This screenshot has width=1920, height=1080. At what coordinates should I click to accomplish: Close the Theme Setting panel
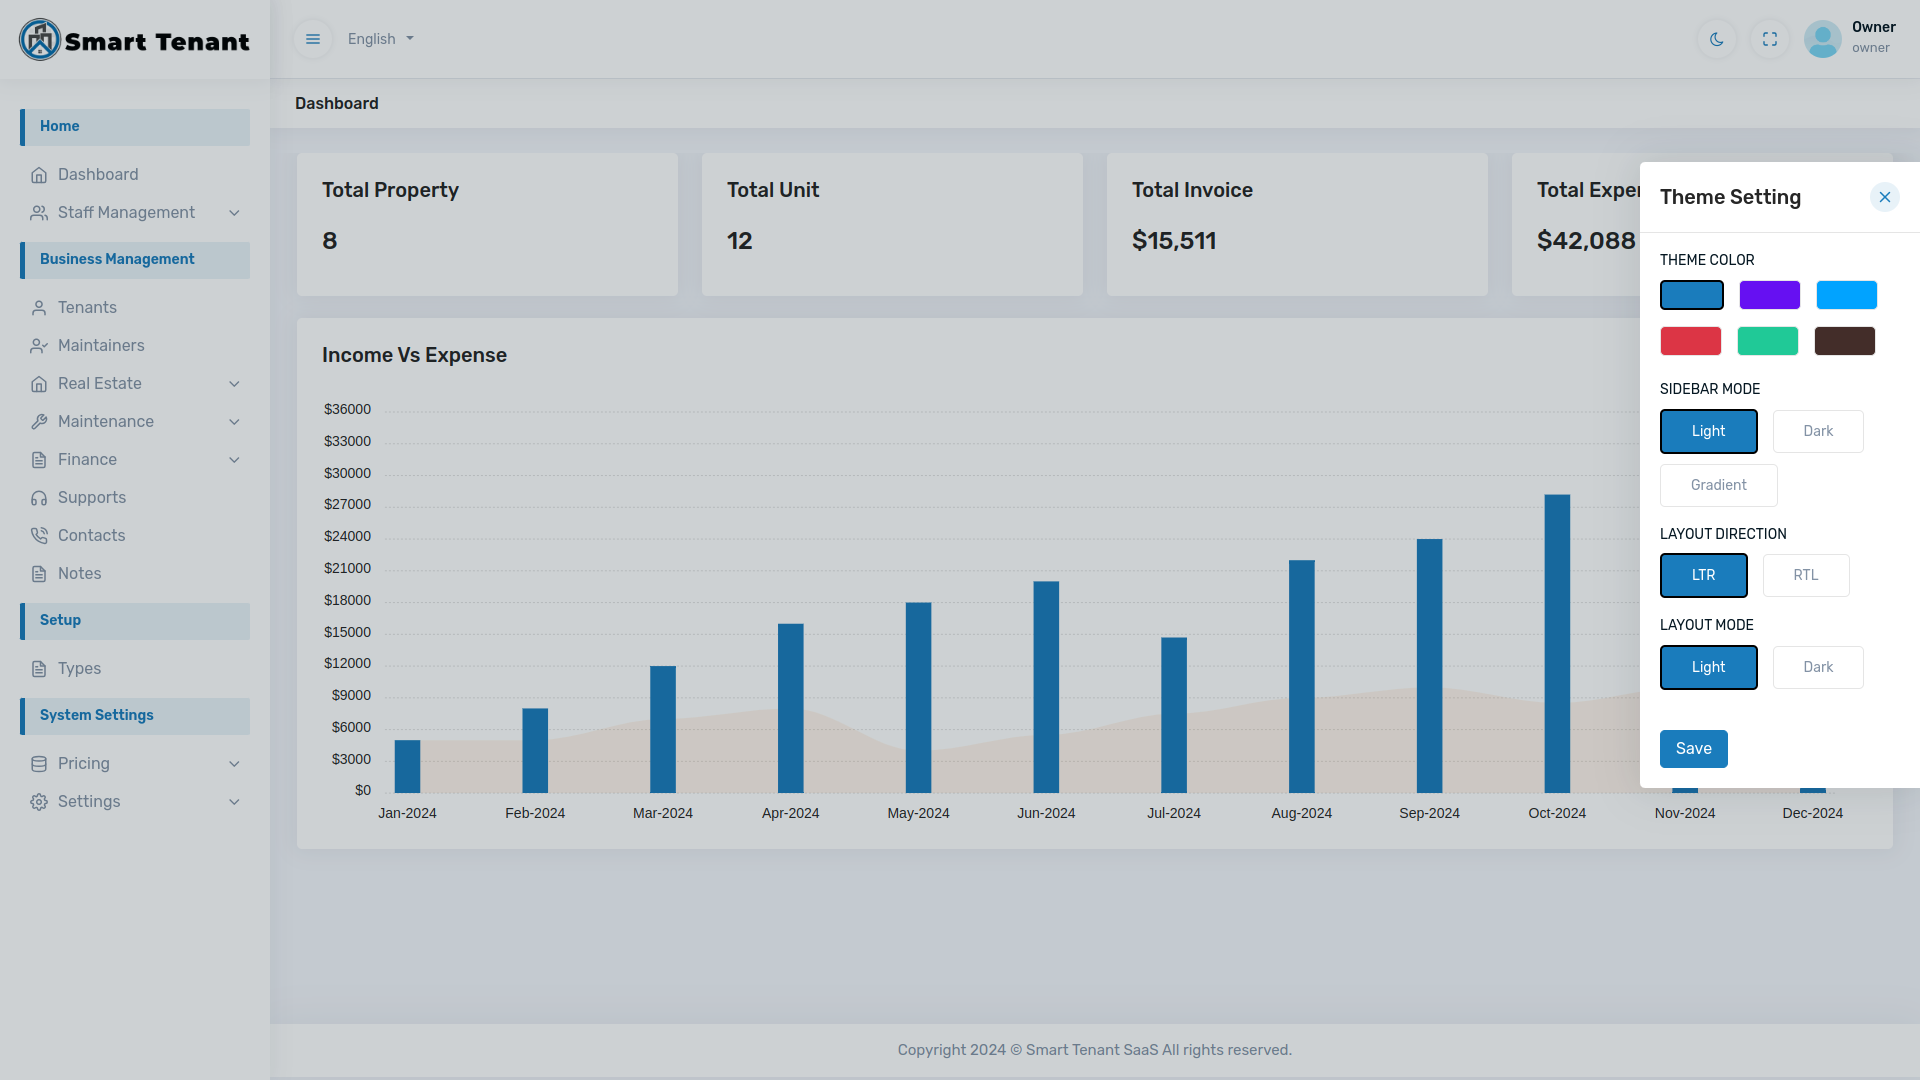point(1884,197)
